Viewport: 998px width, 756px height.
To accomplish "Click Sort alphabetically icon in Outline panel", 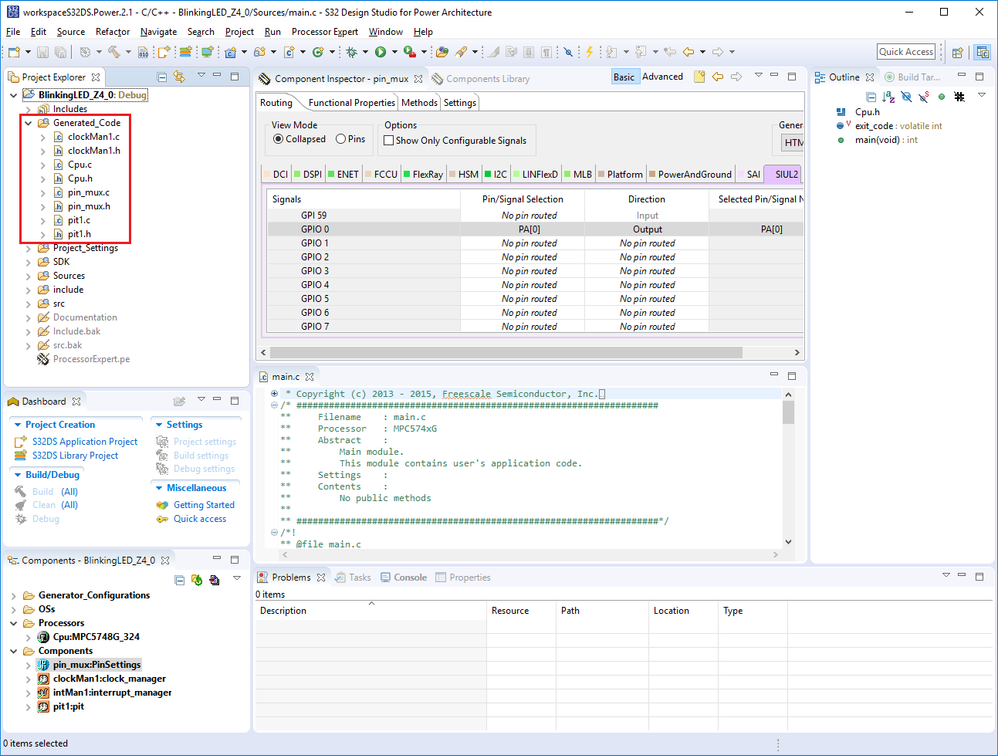I will [888, 97].
